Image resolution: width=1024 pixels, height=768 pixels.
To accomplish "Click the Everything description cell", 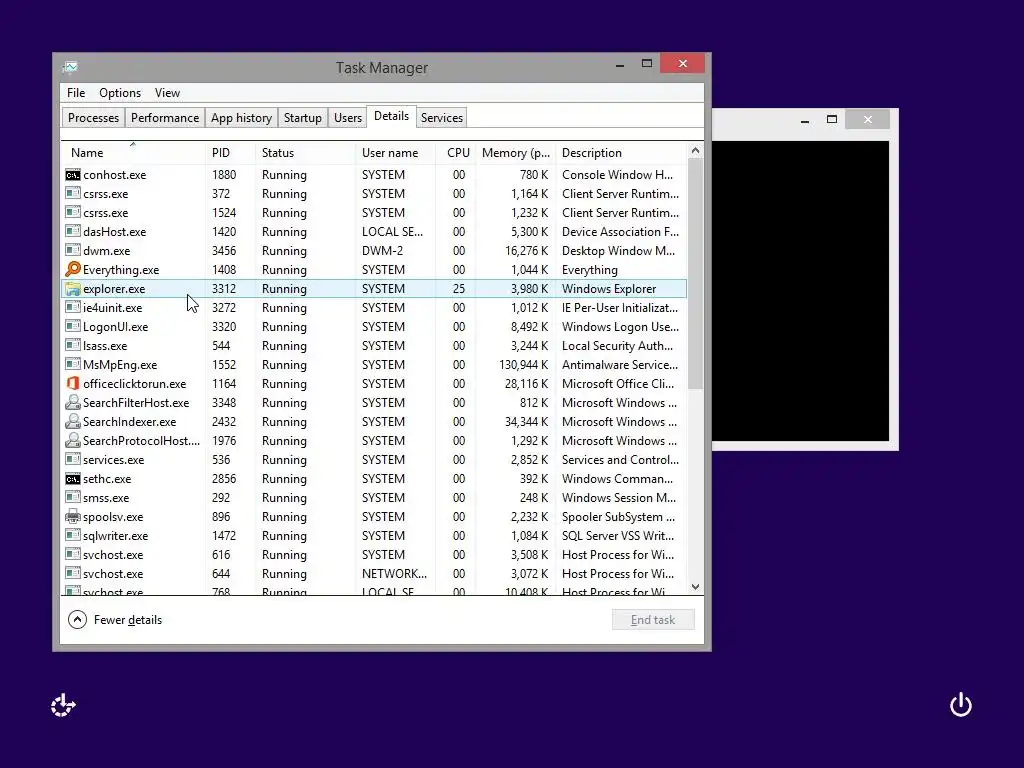I will (x=590, y=270).
